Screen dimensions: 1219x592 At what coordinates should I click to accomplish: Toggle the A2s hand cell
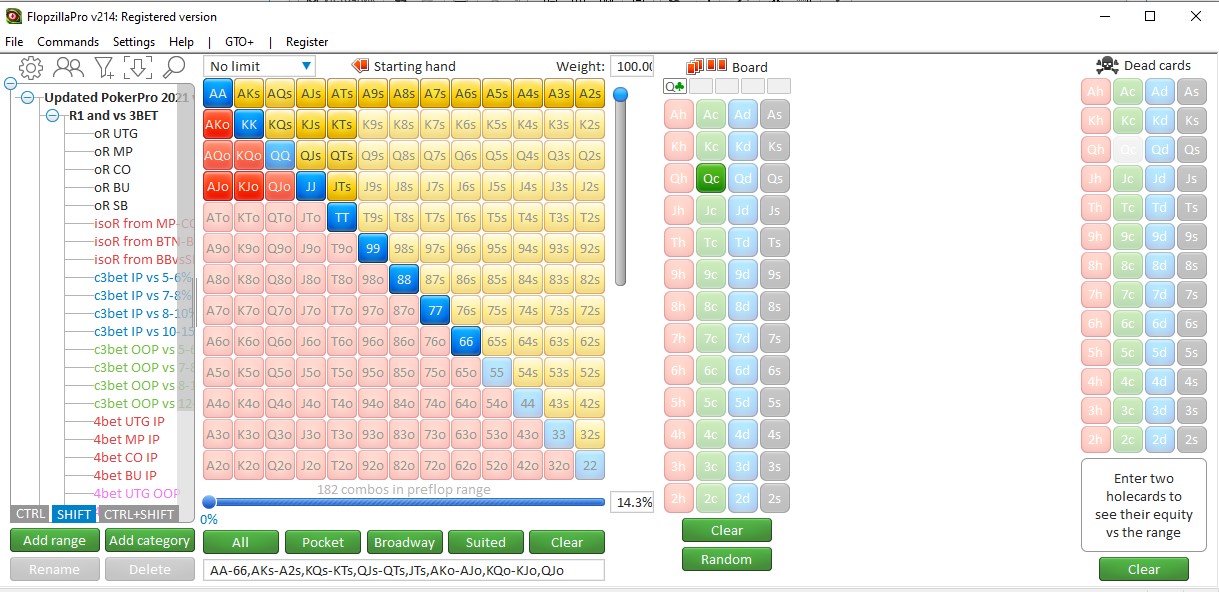pyautogui.click(x=590, y=94)
